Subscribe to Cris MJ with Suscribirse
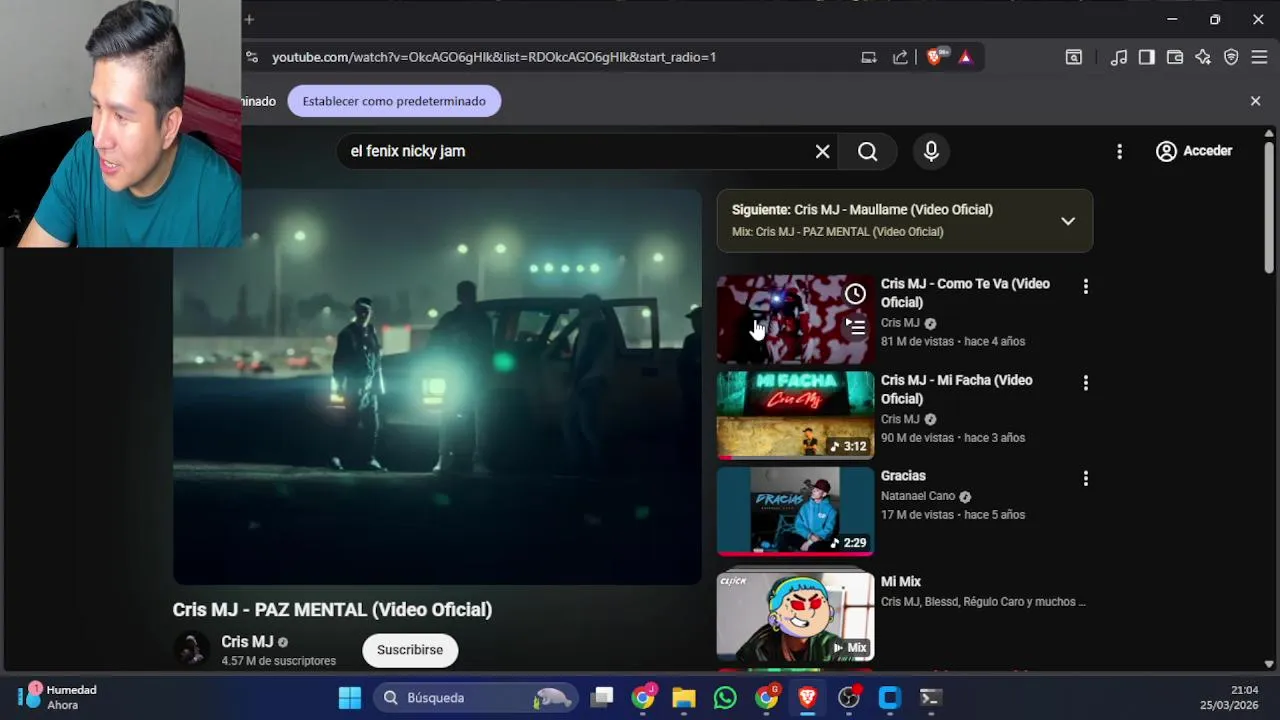 tap(410, 650)
